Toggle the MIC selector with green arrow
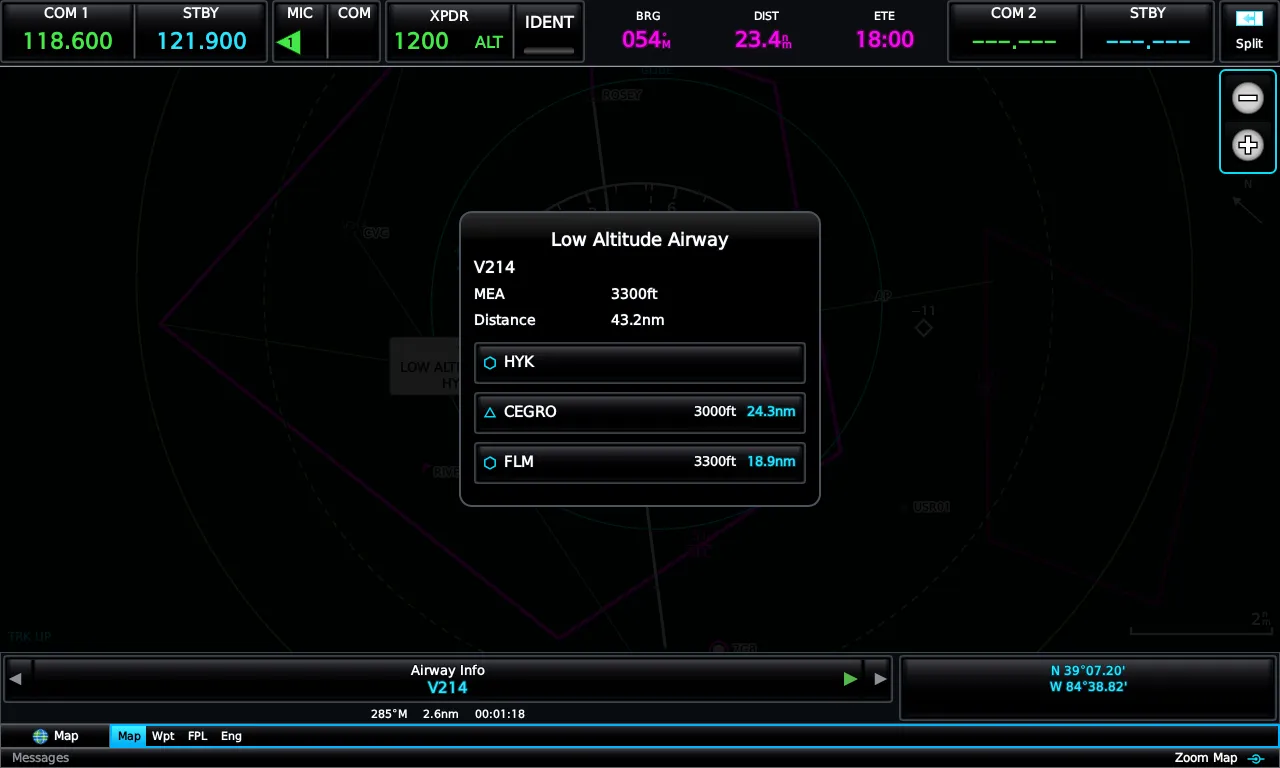Image resolution: width=1280 pixels, height=768 pixels. tap(299, 32)
